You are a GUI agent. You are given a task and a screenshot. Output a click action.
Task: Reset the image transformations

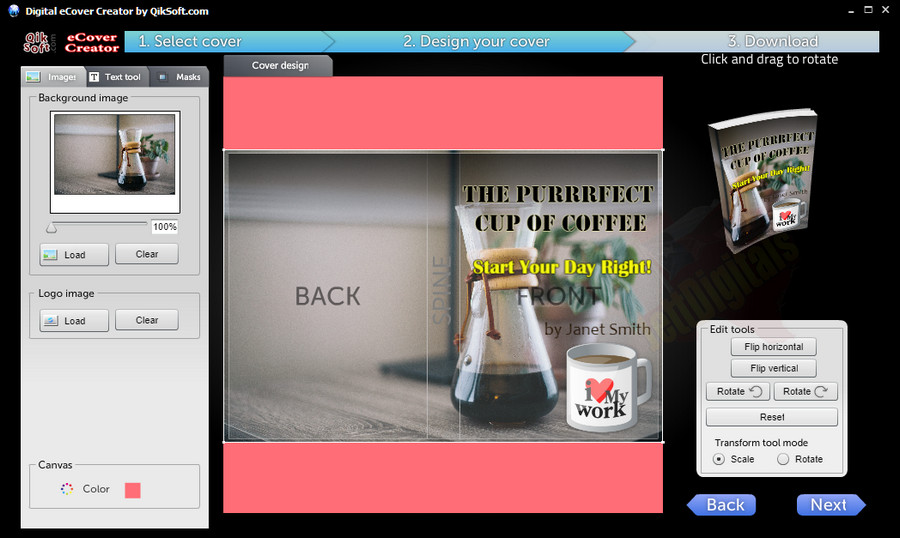(x=771, y=417)
